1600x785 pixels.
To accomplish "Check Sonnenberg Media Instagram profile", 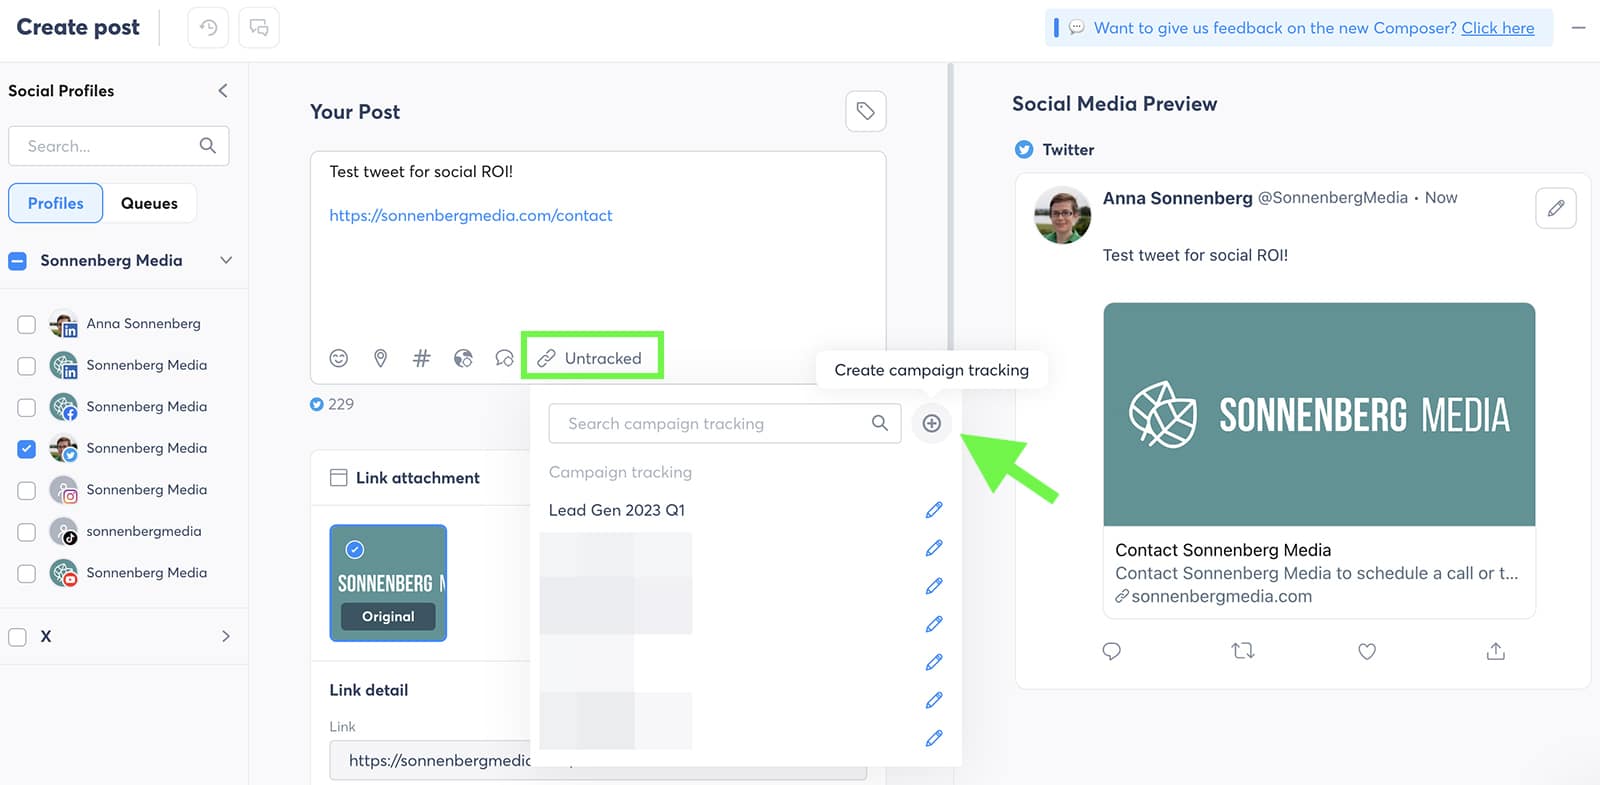I will click(x=27, y=490).
